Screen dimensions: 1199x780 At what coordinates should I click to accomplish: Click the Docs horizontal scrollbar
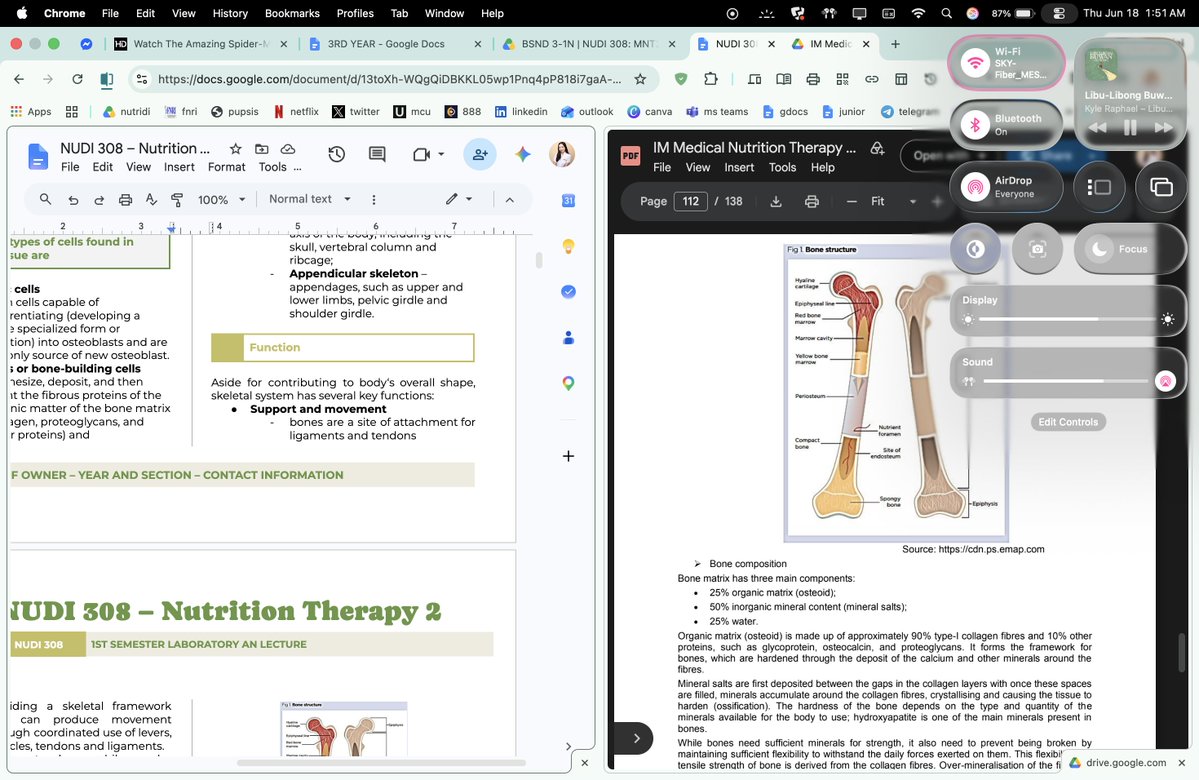pyautogui.click(x=381, y=762)
